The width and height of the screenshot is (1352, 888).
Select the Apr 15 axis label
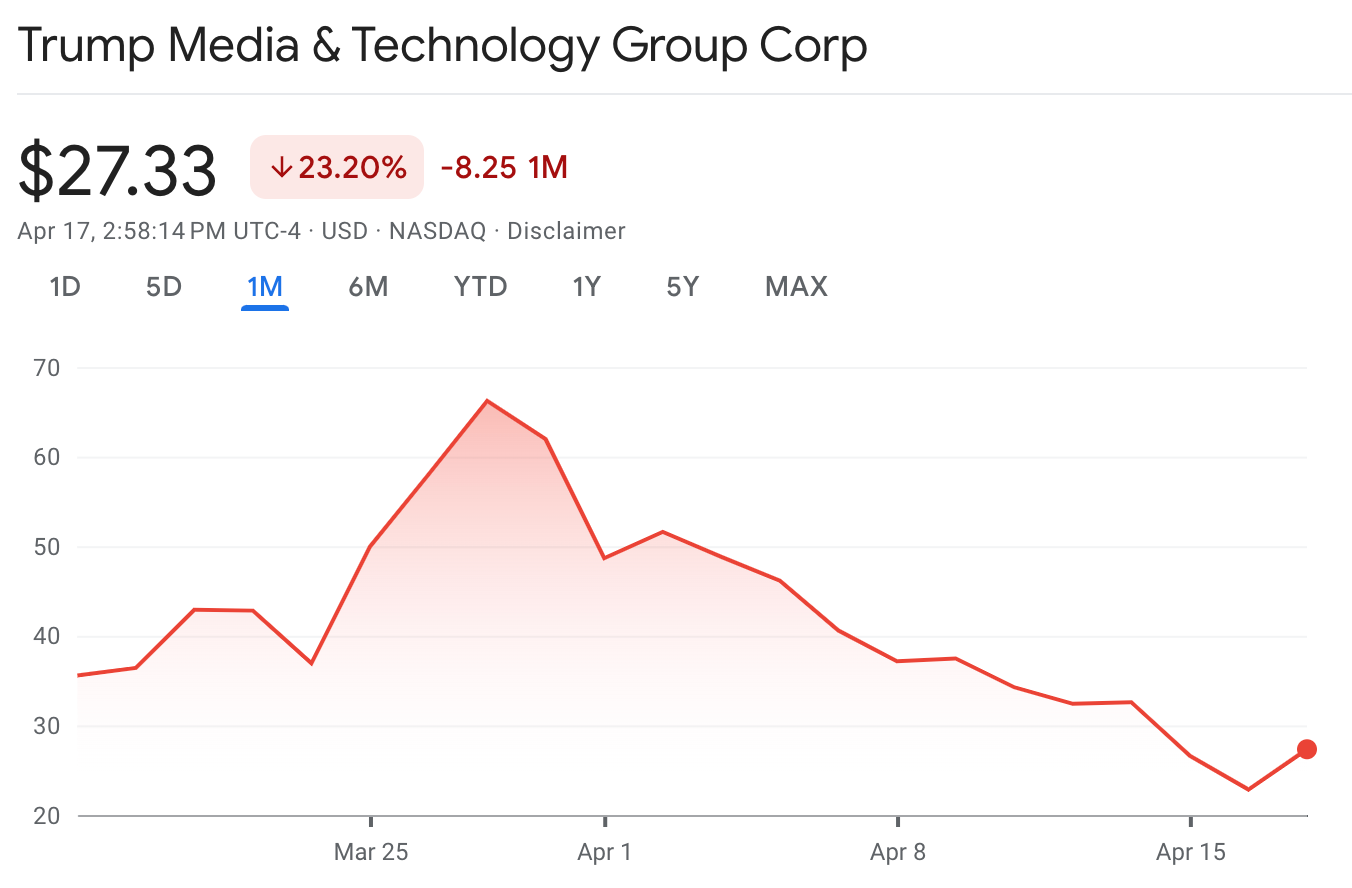[x=1190, y=853]
